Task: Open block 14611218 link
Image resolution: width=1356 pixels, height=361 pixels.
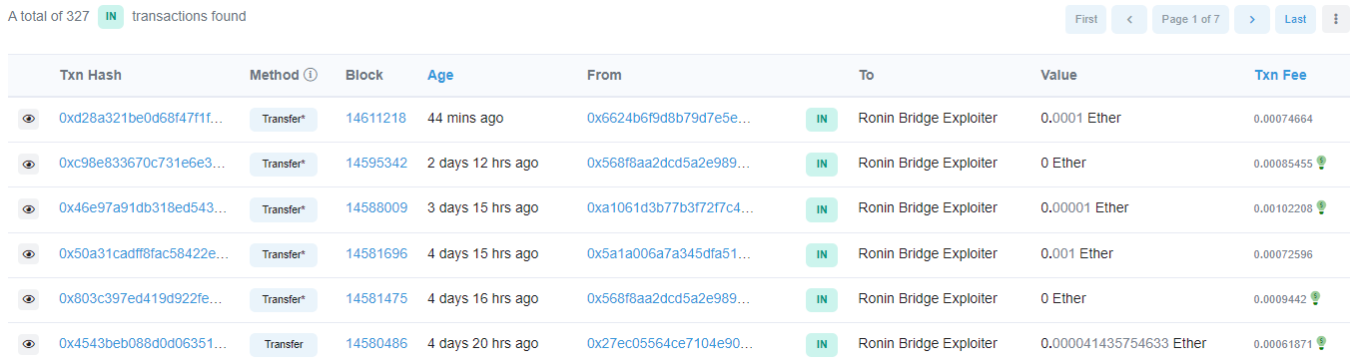Action: (x=376, y=118)
